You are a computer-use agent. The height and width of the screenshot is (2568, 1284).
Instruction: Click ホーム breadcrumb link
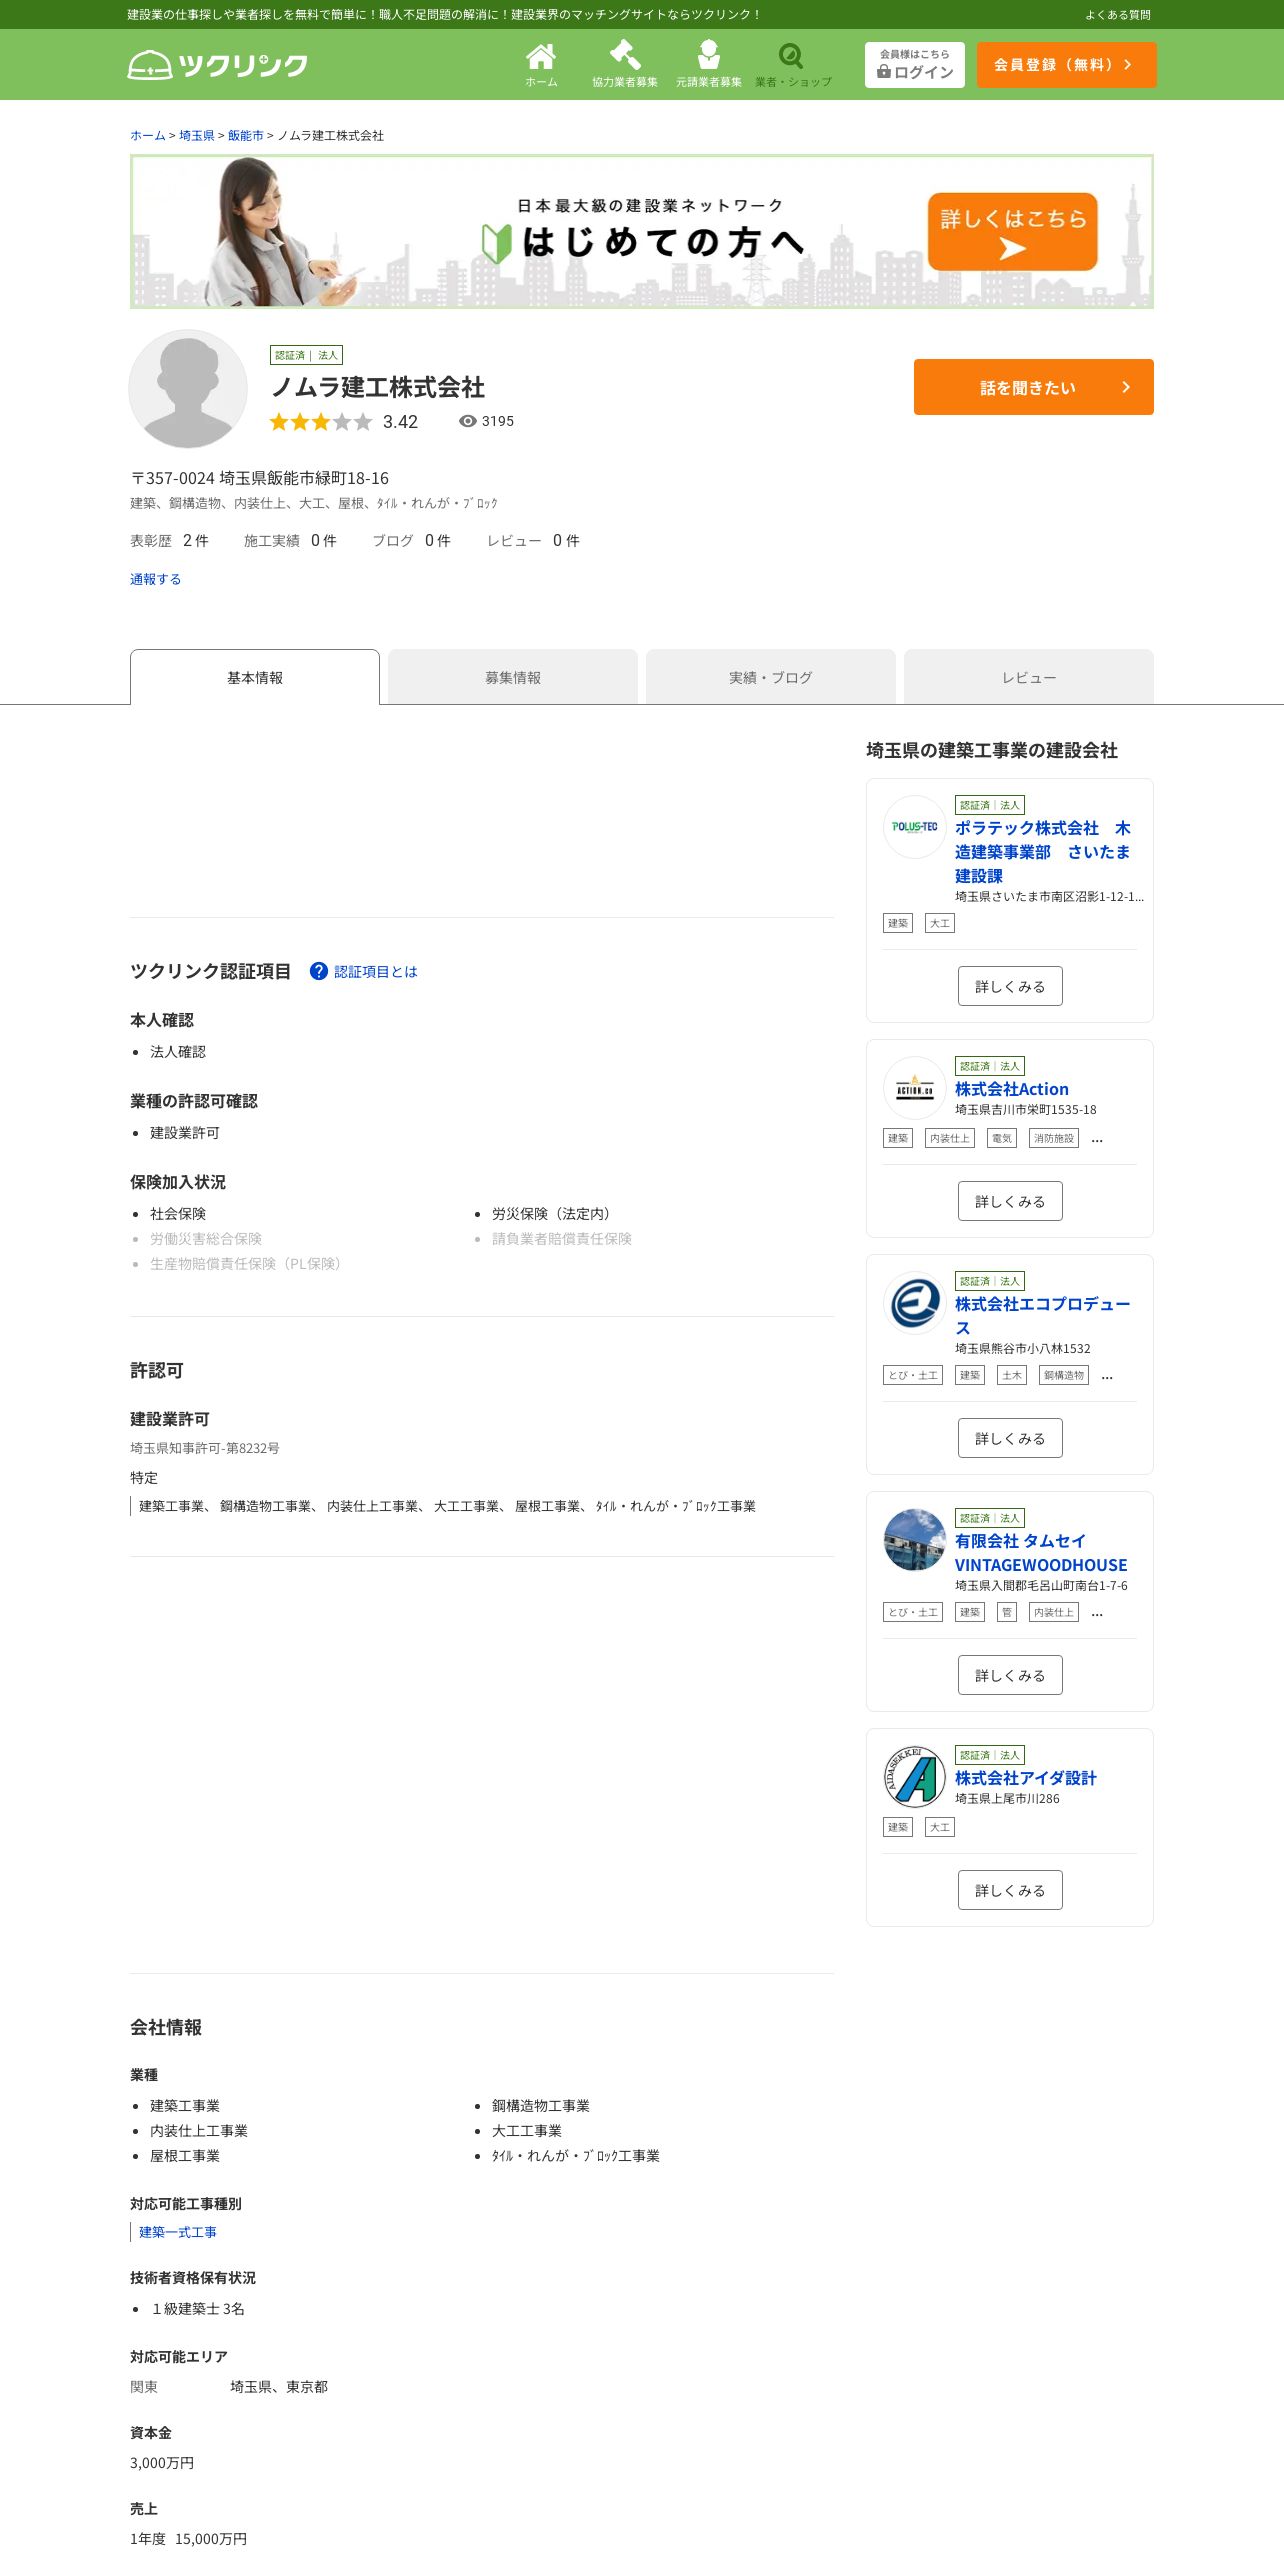(x=147, y=135)
